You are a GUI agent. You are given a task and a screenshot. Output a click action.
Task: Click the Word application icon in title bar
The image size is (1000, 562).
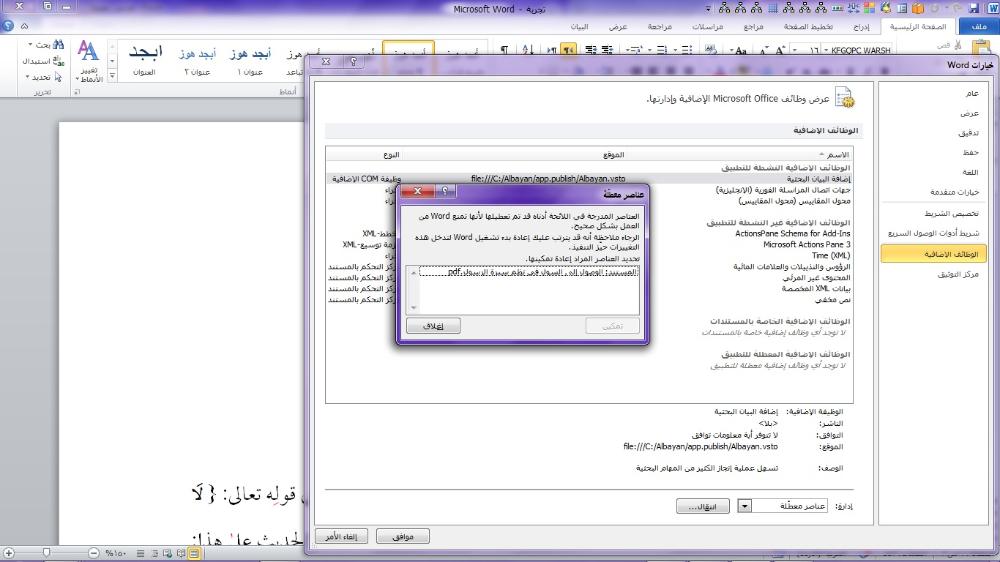click(x=992, y=8)
